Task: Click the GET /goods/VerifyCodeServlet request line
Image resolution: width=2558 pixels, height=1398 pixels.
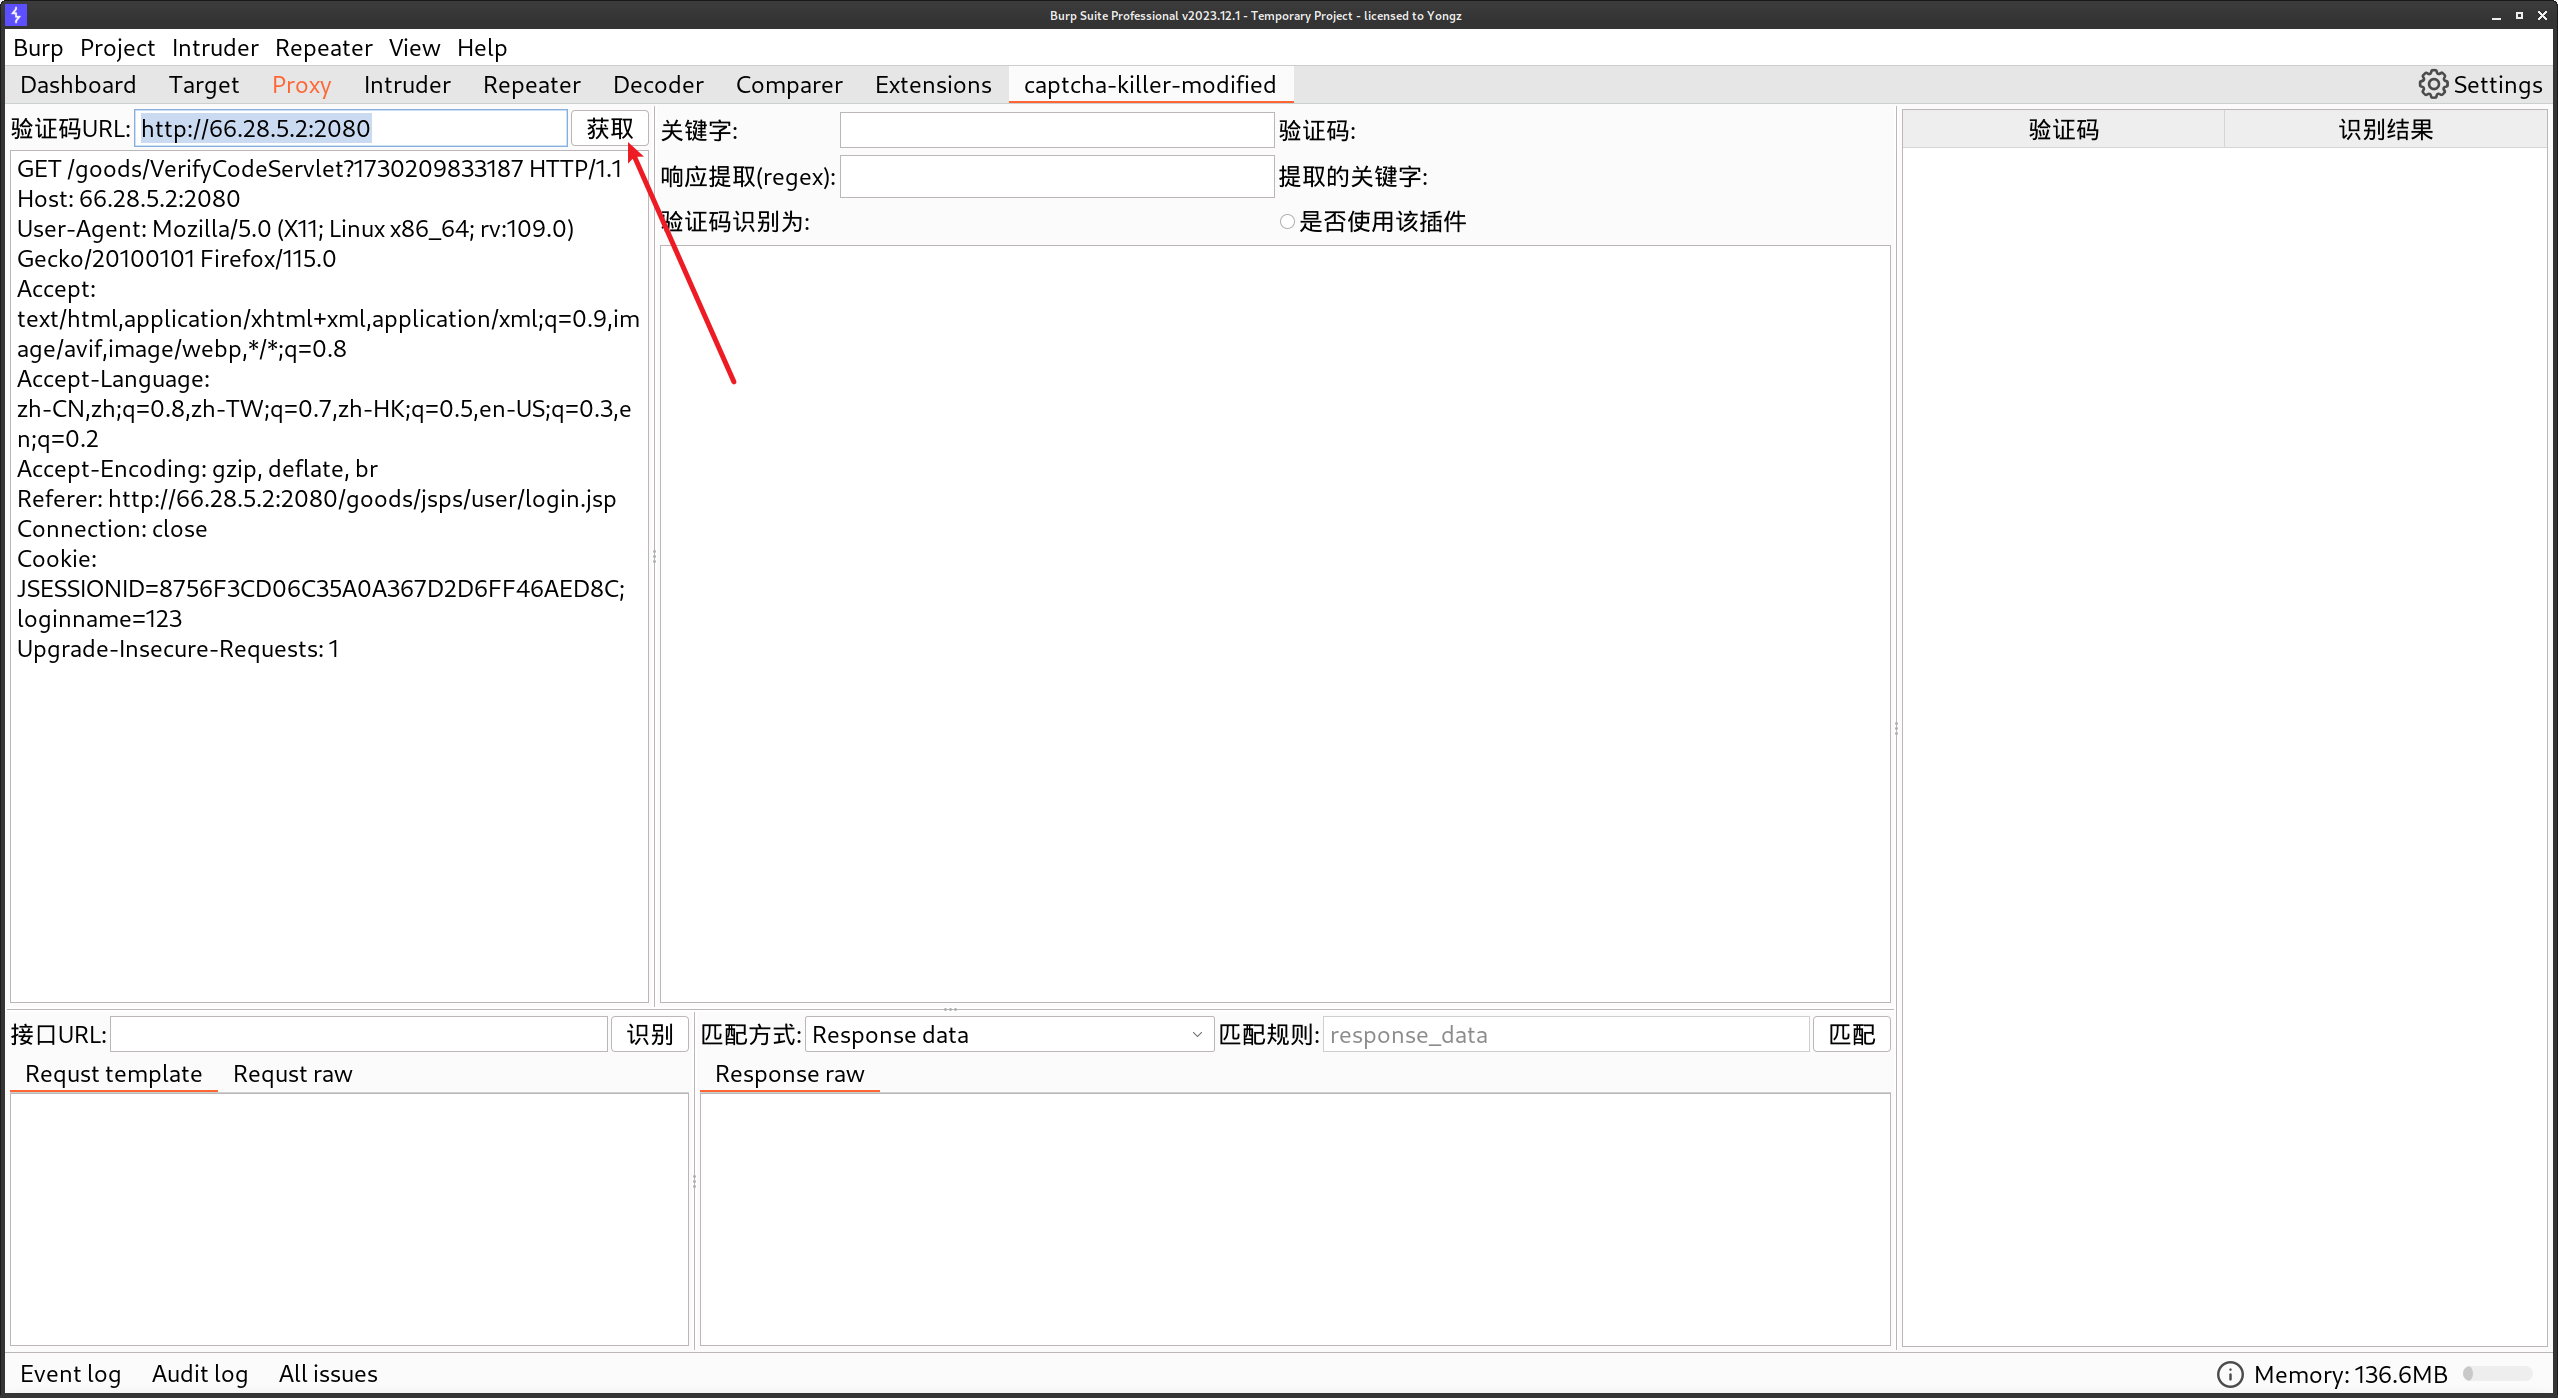Action: point(320,169)
